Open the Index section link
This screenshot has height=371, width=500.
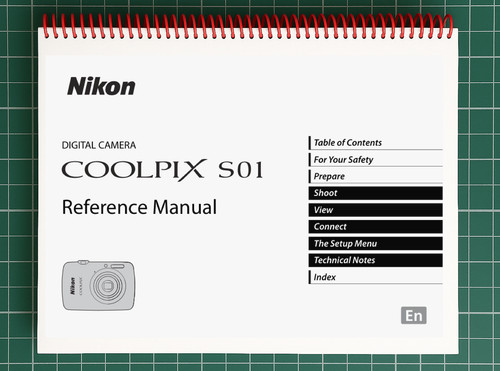click(x=376, y=277)
